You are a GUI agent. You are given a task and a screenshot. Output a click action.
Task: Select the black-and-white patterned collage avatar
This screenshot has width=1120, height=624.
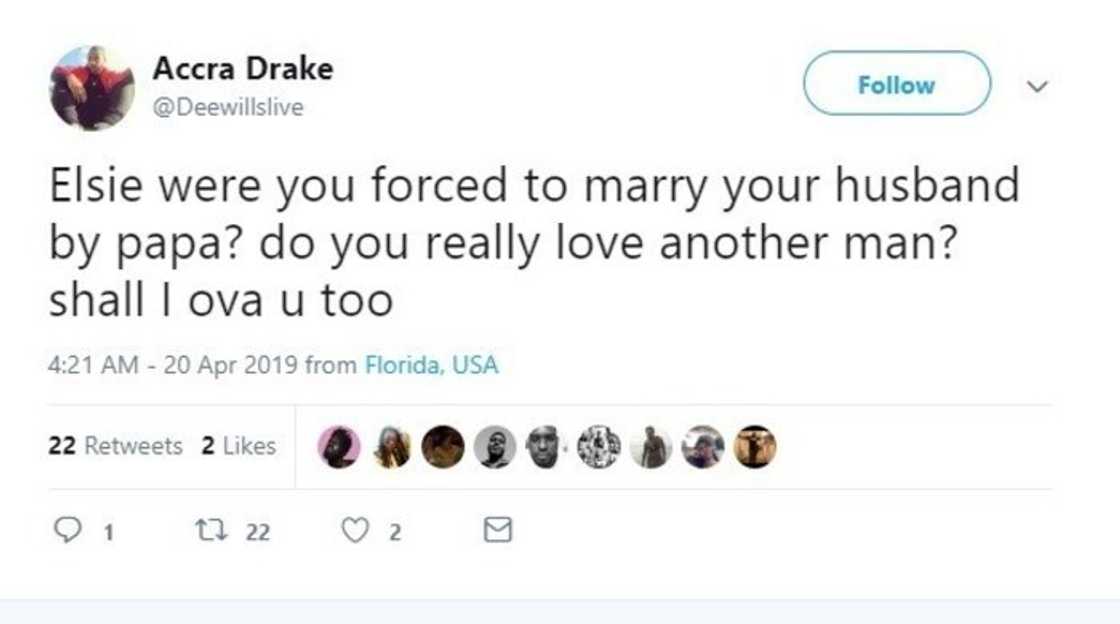click(599, 447)
